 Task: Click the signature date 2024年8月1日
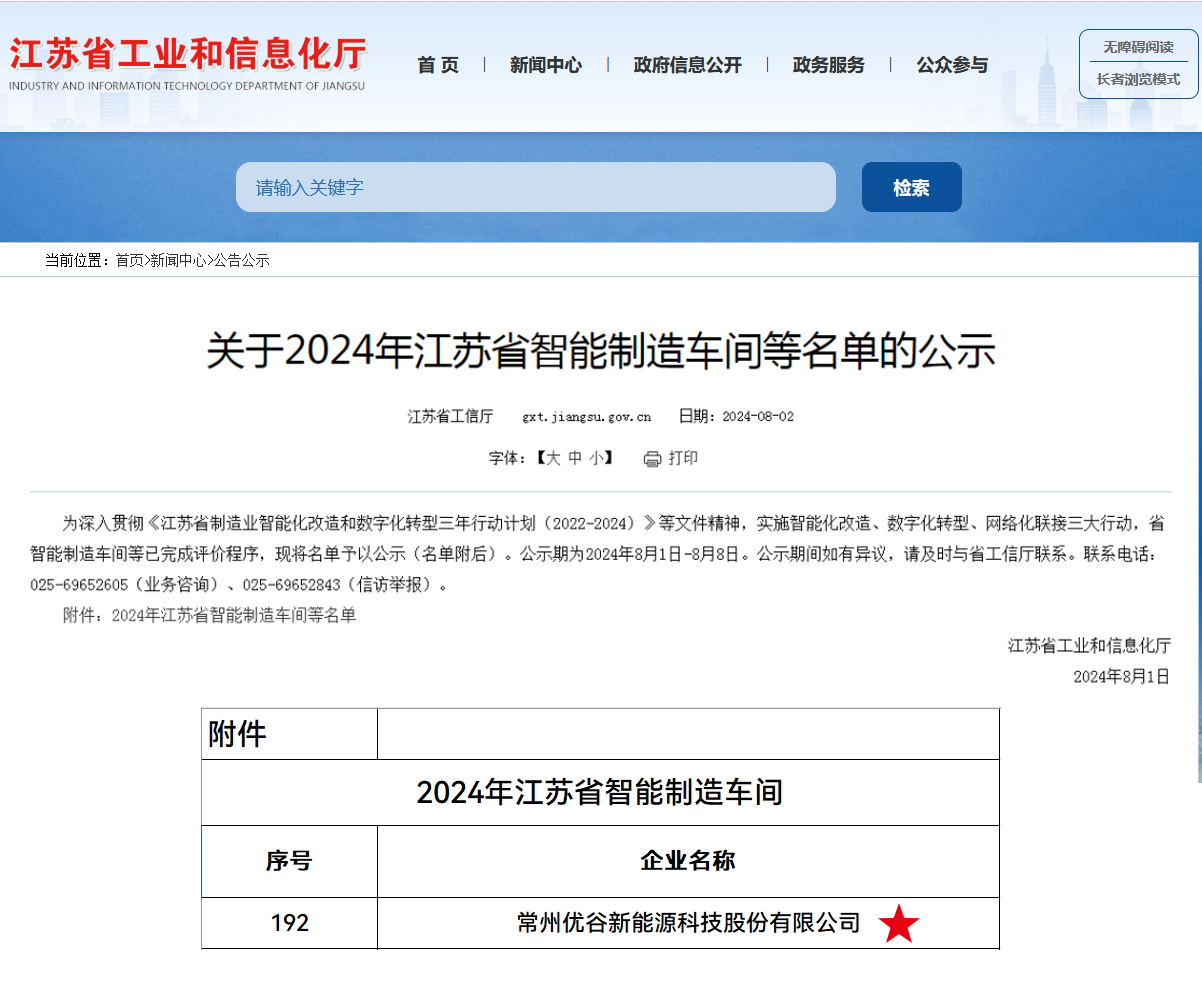pos(1121,676)
